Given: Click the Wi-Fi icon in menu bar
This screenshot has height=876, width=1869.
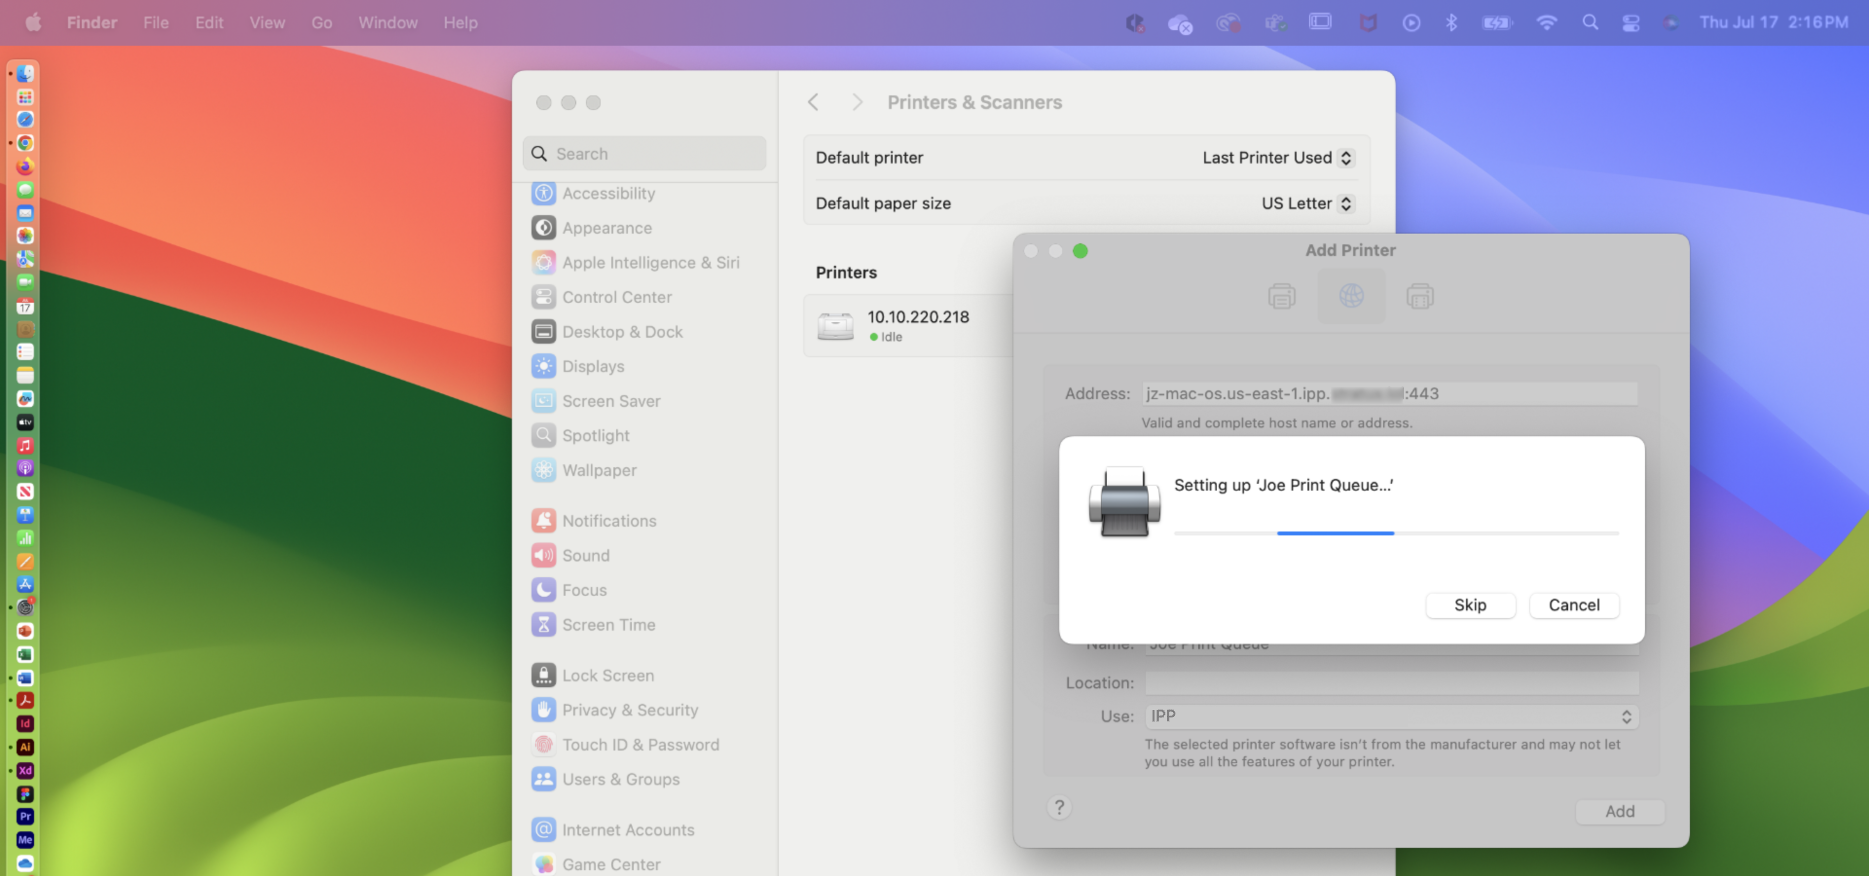Looking at the screenshot, I should [x=1546, y=22].
